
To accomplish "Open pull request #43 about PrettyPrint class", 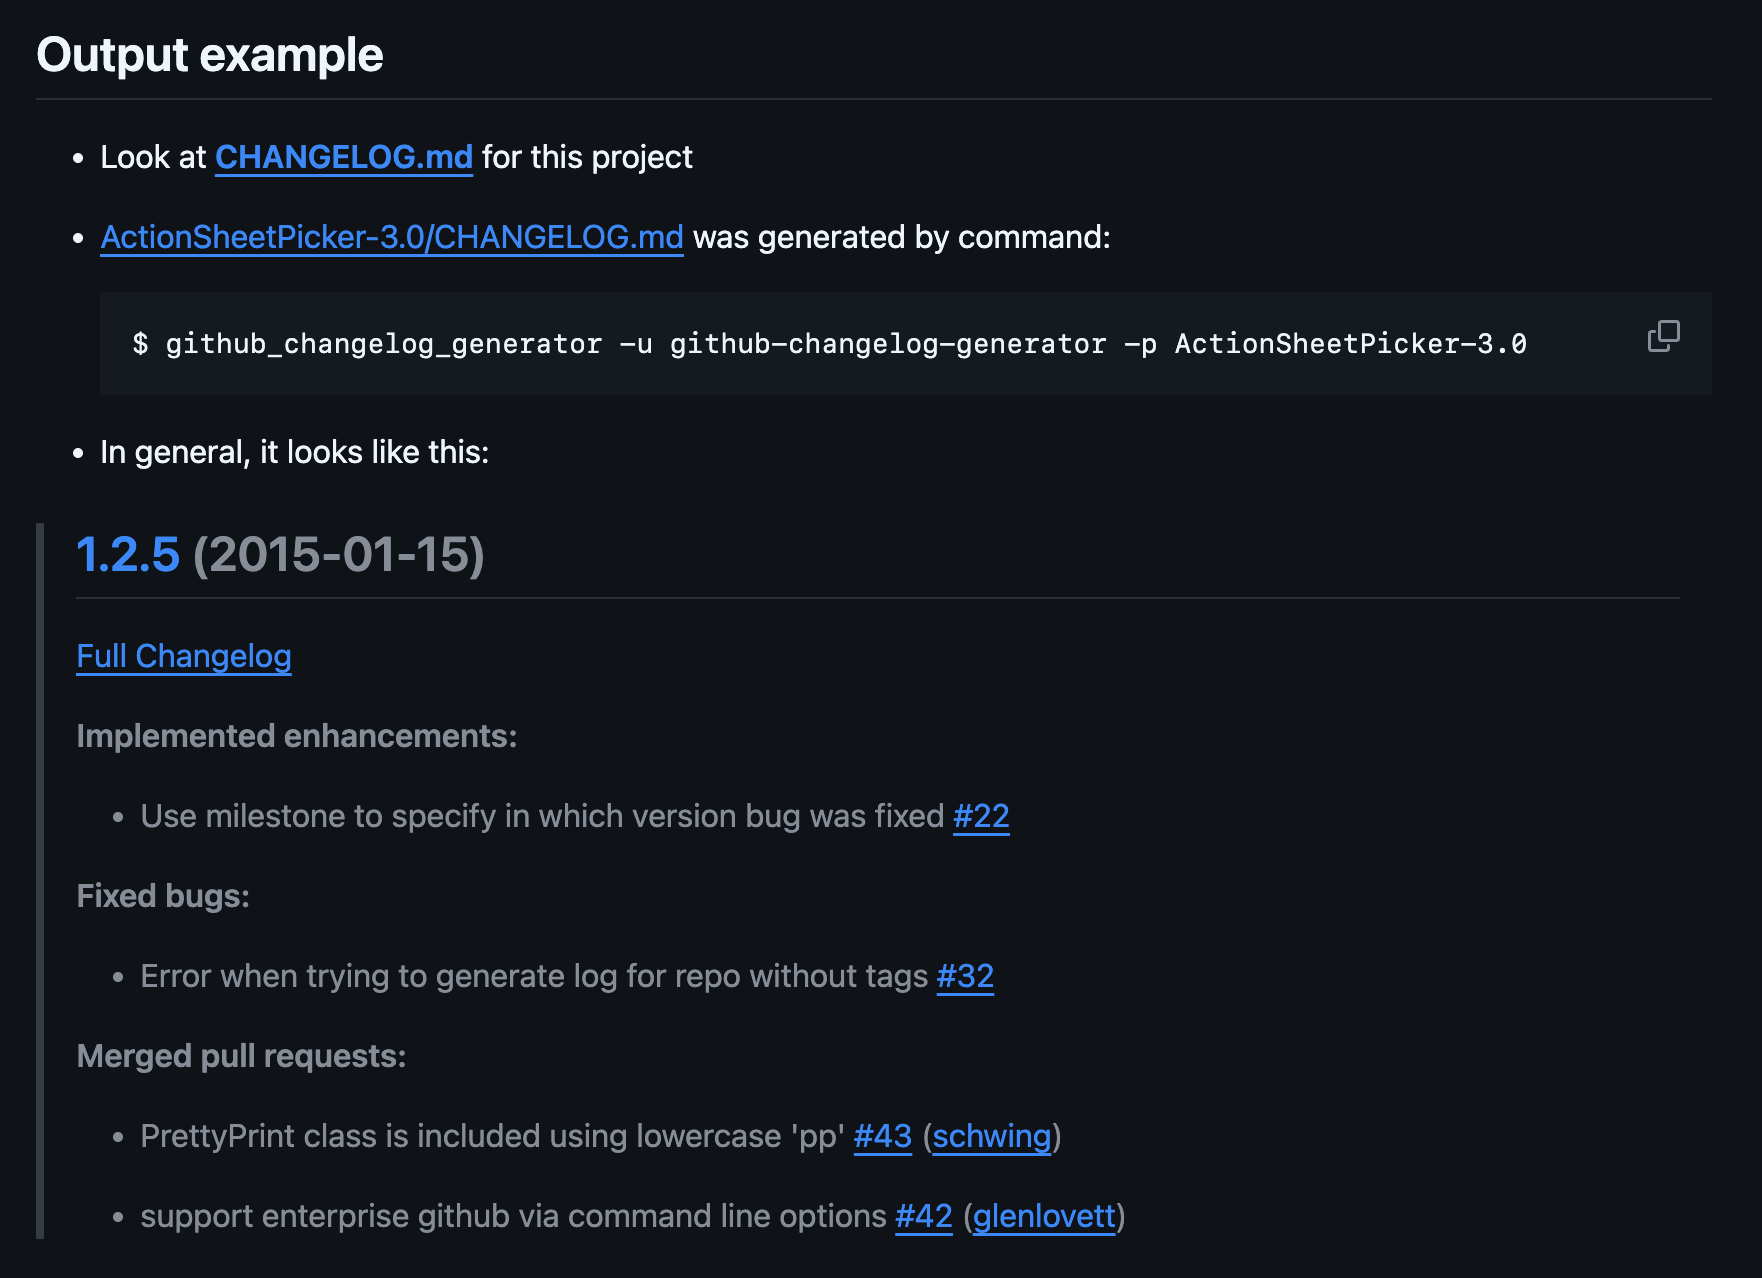I will (881, 1136).
